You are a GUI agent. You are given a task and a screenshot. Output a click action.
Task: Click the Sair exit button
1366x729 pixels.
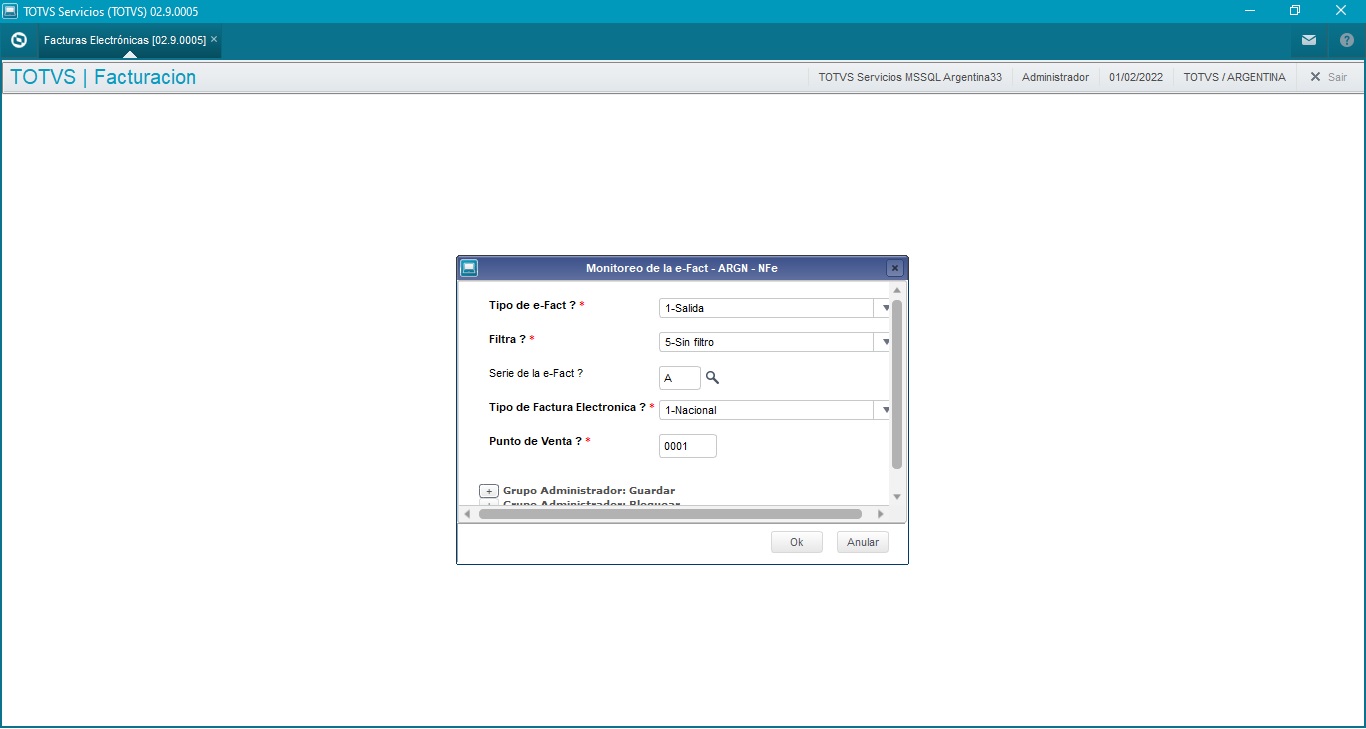pos(1329,77)
